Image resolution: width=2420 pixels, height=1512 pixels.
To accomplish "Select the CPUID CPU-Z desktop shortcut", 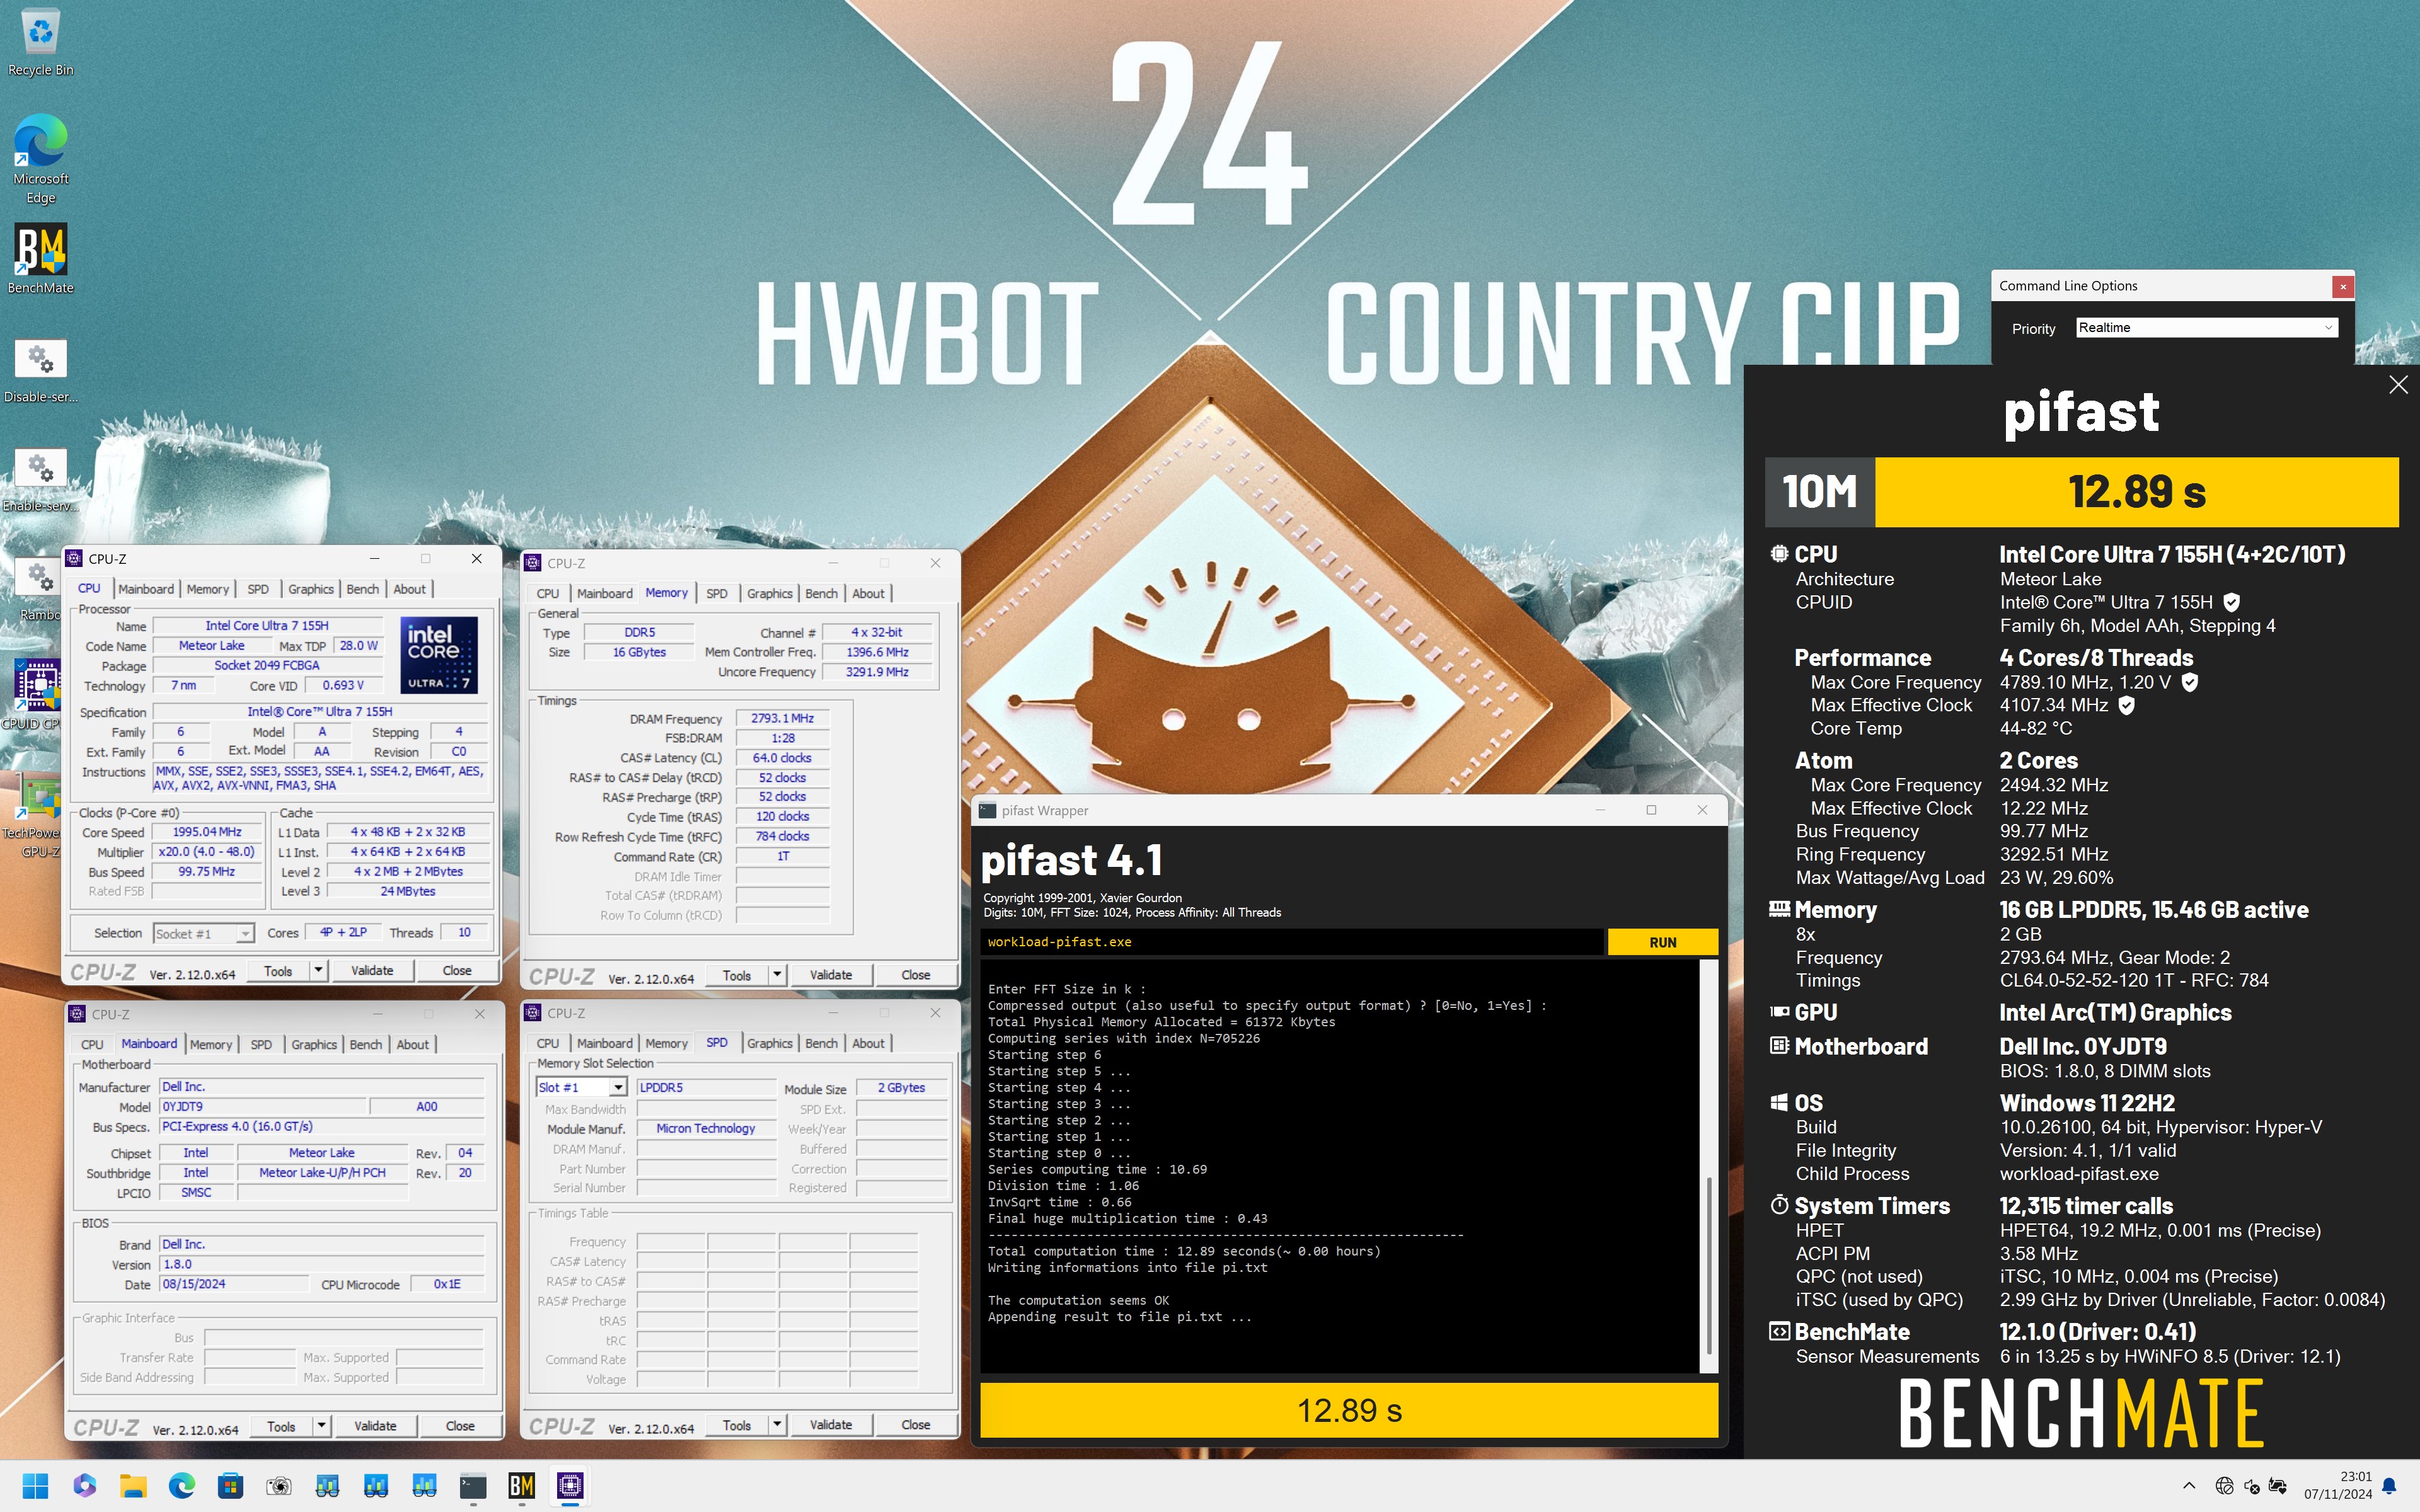I will [x=38, y=694].
